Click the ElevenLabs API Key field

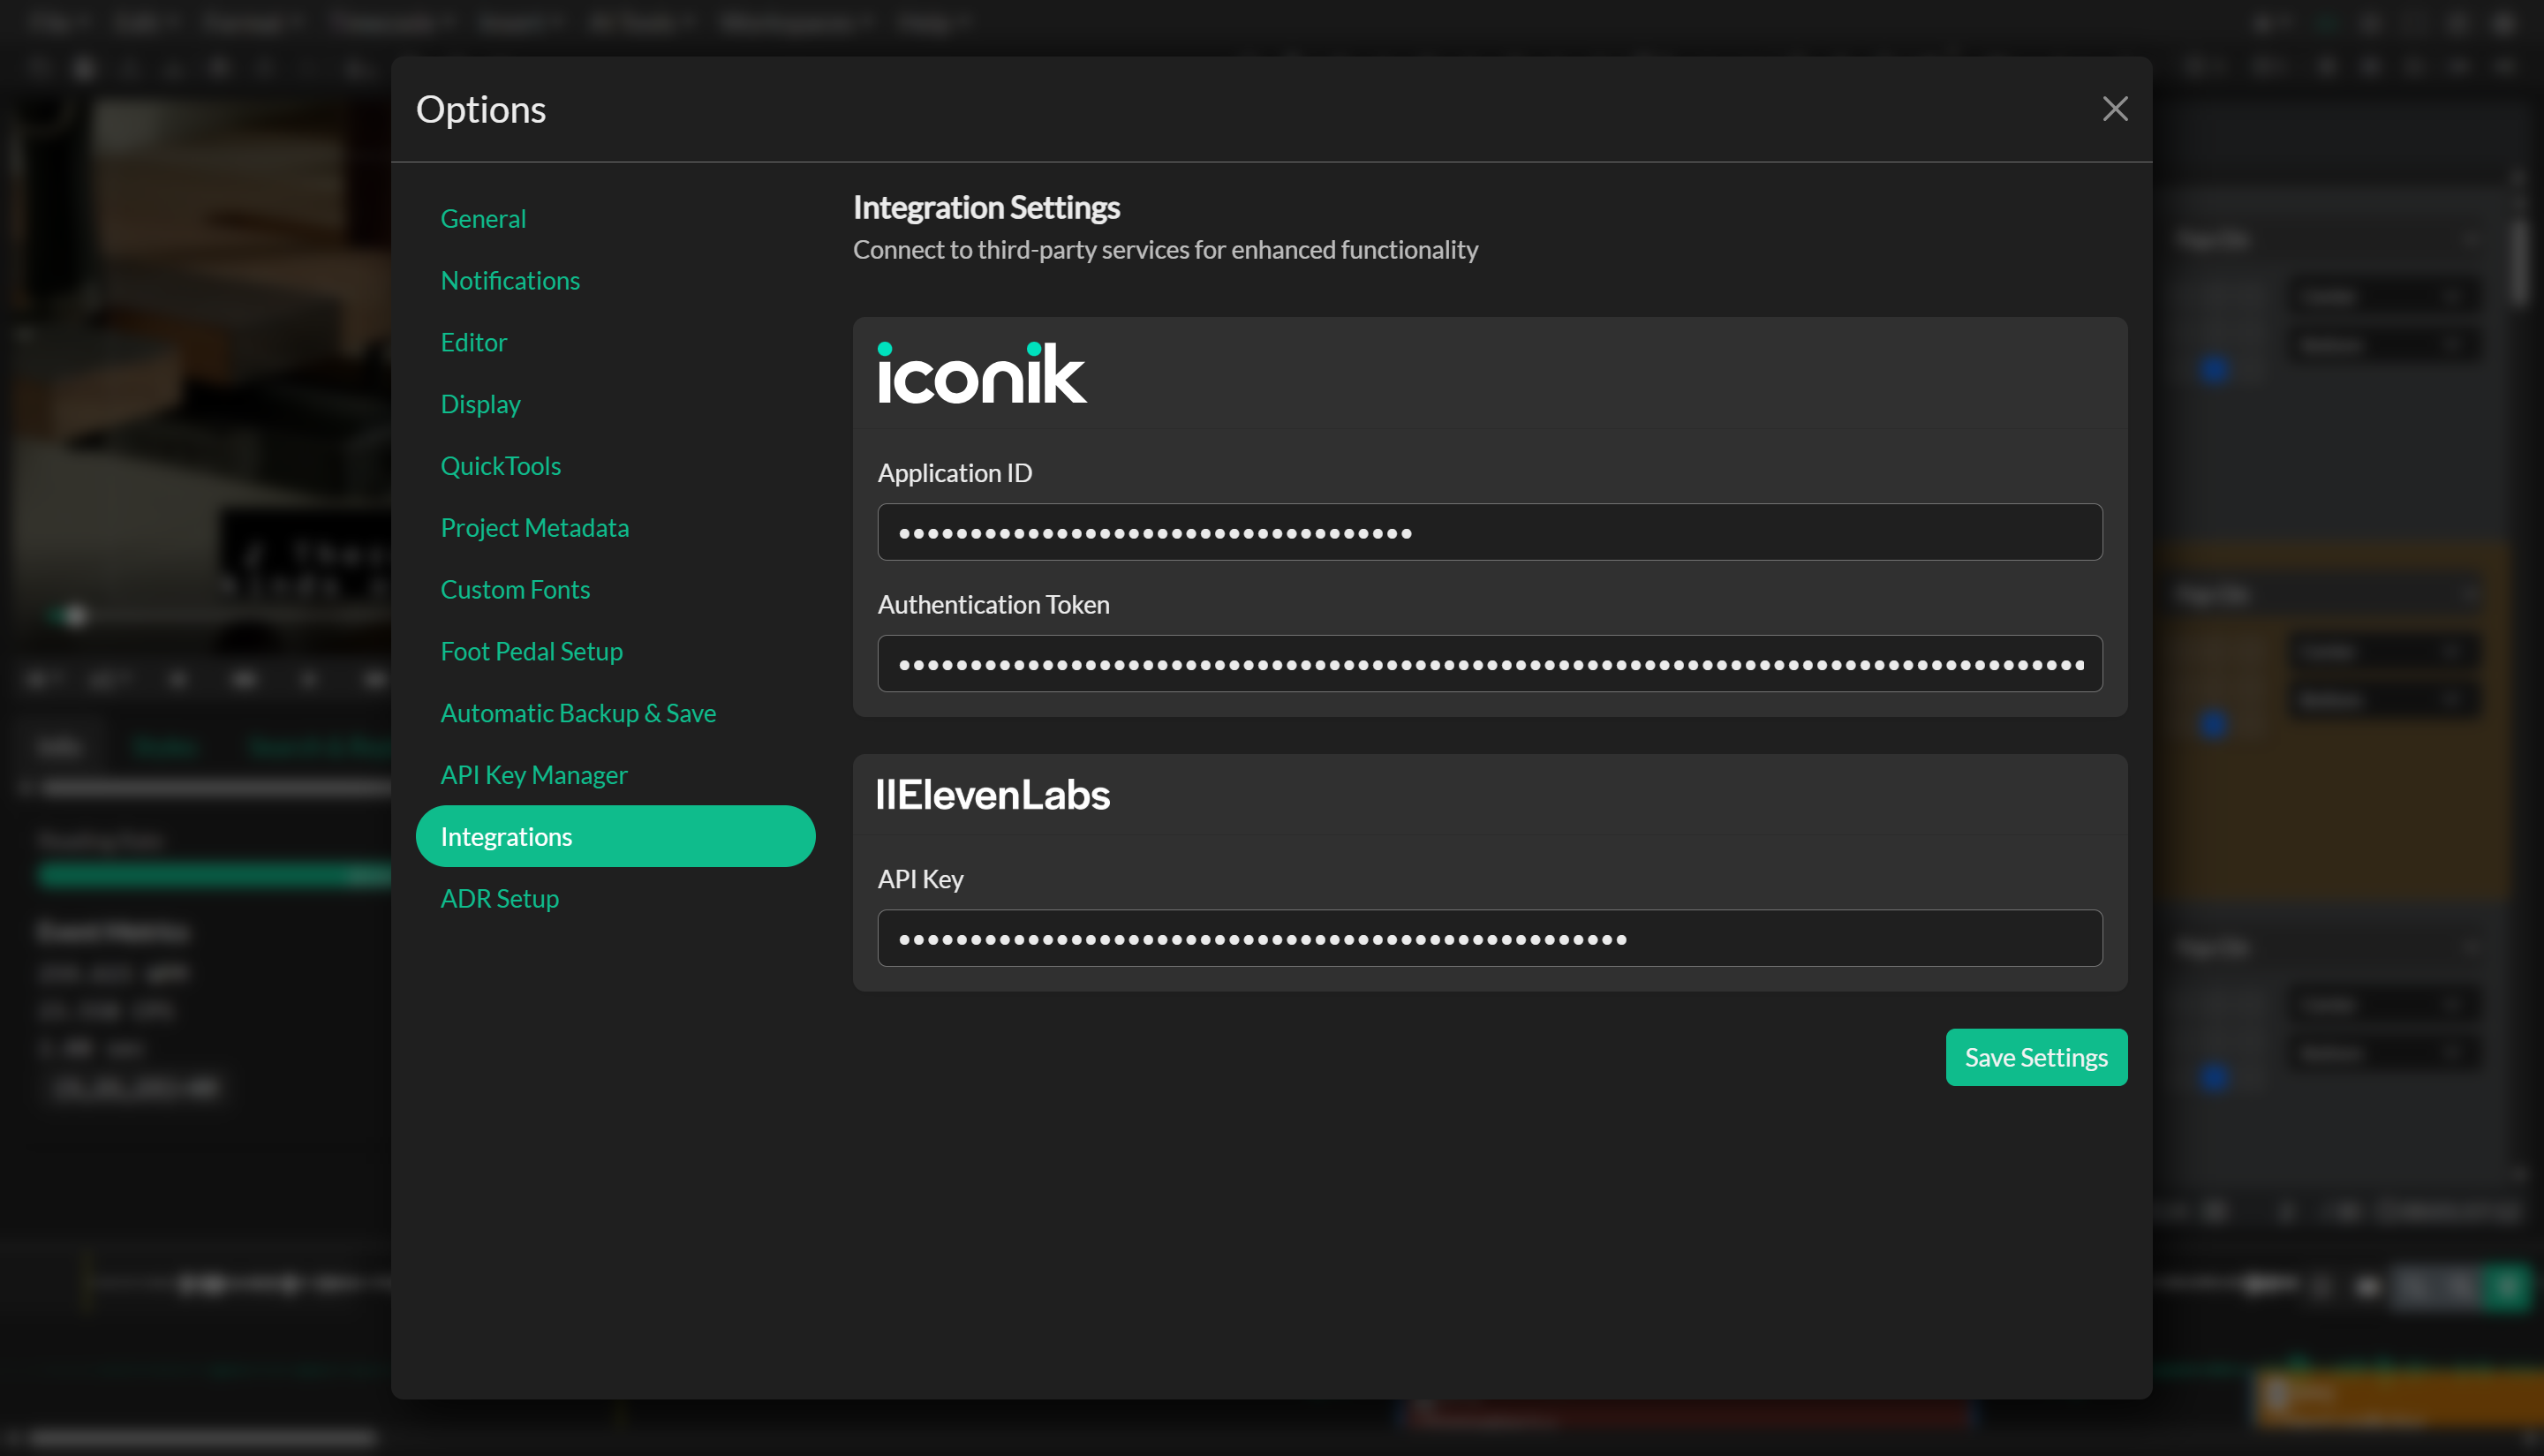pyautogui.click(x=1489, y=937)
